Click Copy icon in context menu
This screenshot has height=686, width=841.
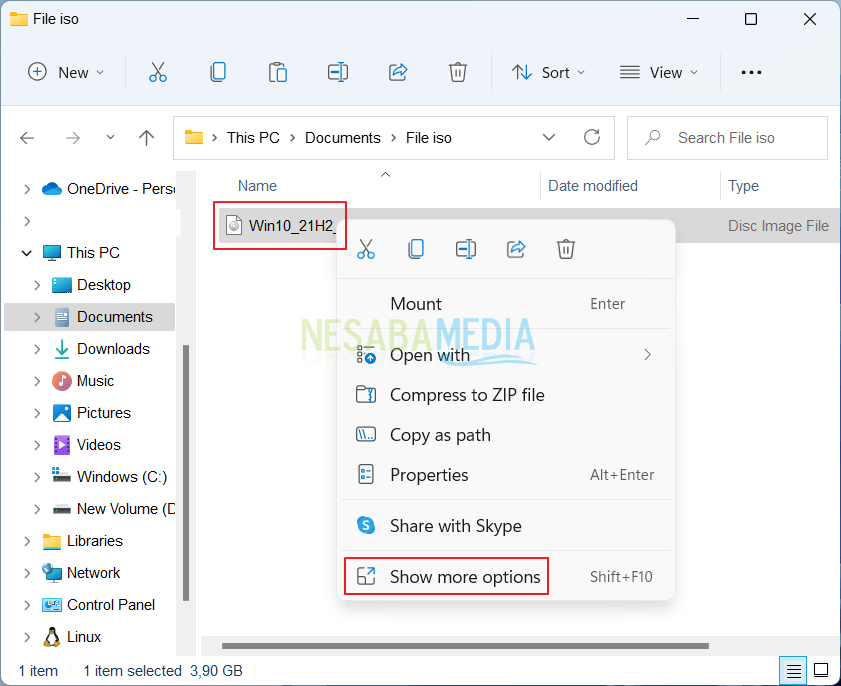click(x=416, y=249)
